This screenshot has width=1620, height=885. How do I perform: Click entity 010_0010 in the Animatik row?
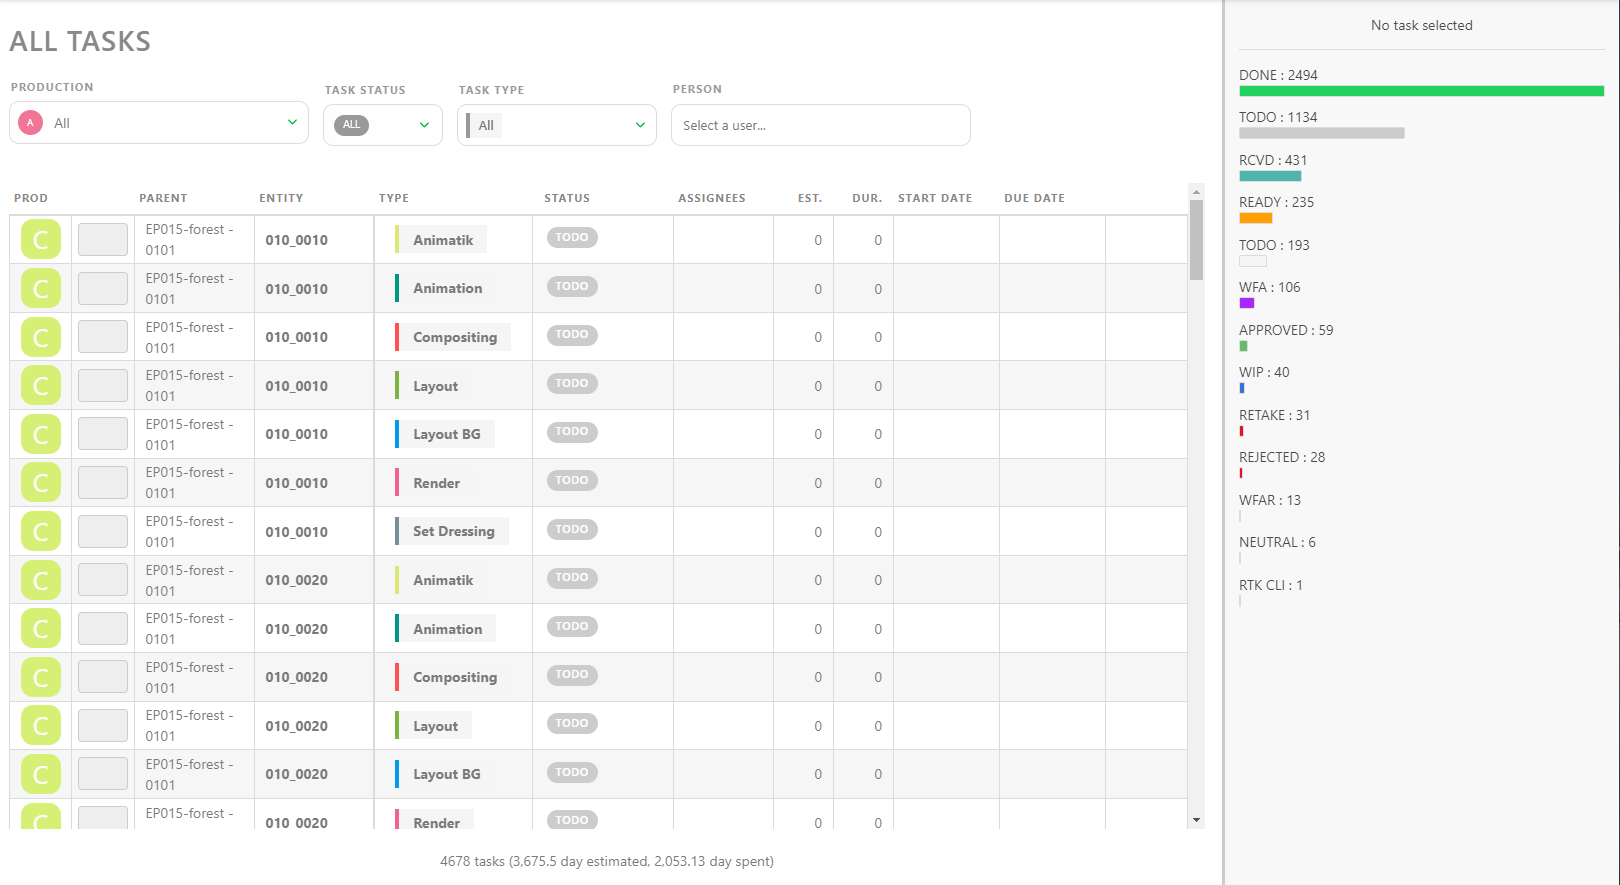(x=296, y=240)
